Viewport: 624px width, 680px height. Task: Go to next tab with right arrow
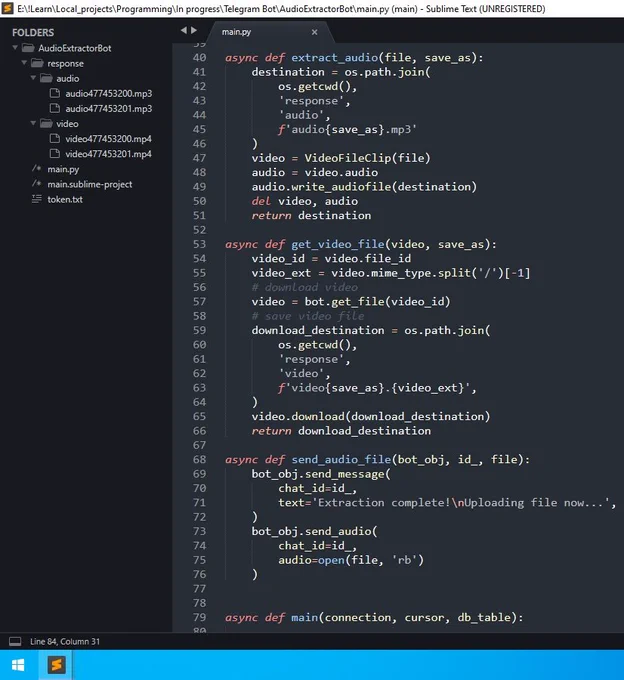click(193, 30)
